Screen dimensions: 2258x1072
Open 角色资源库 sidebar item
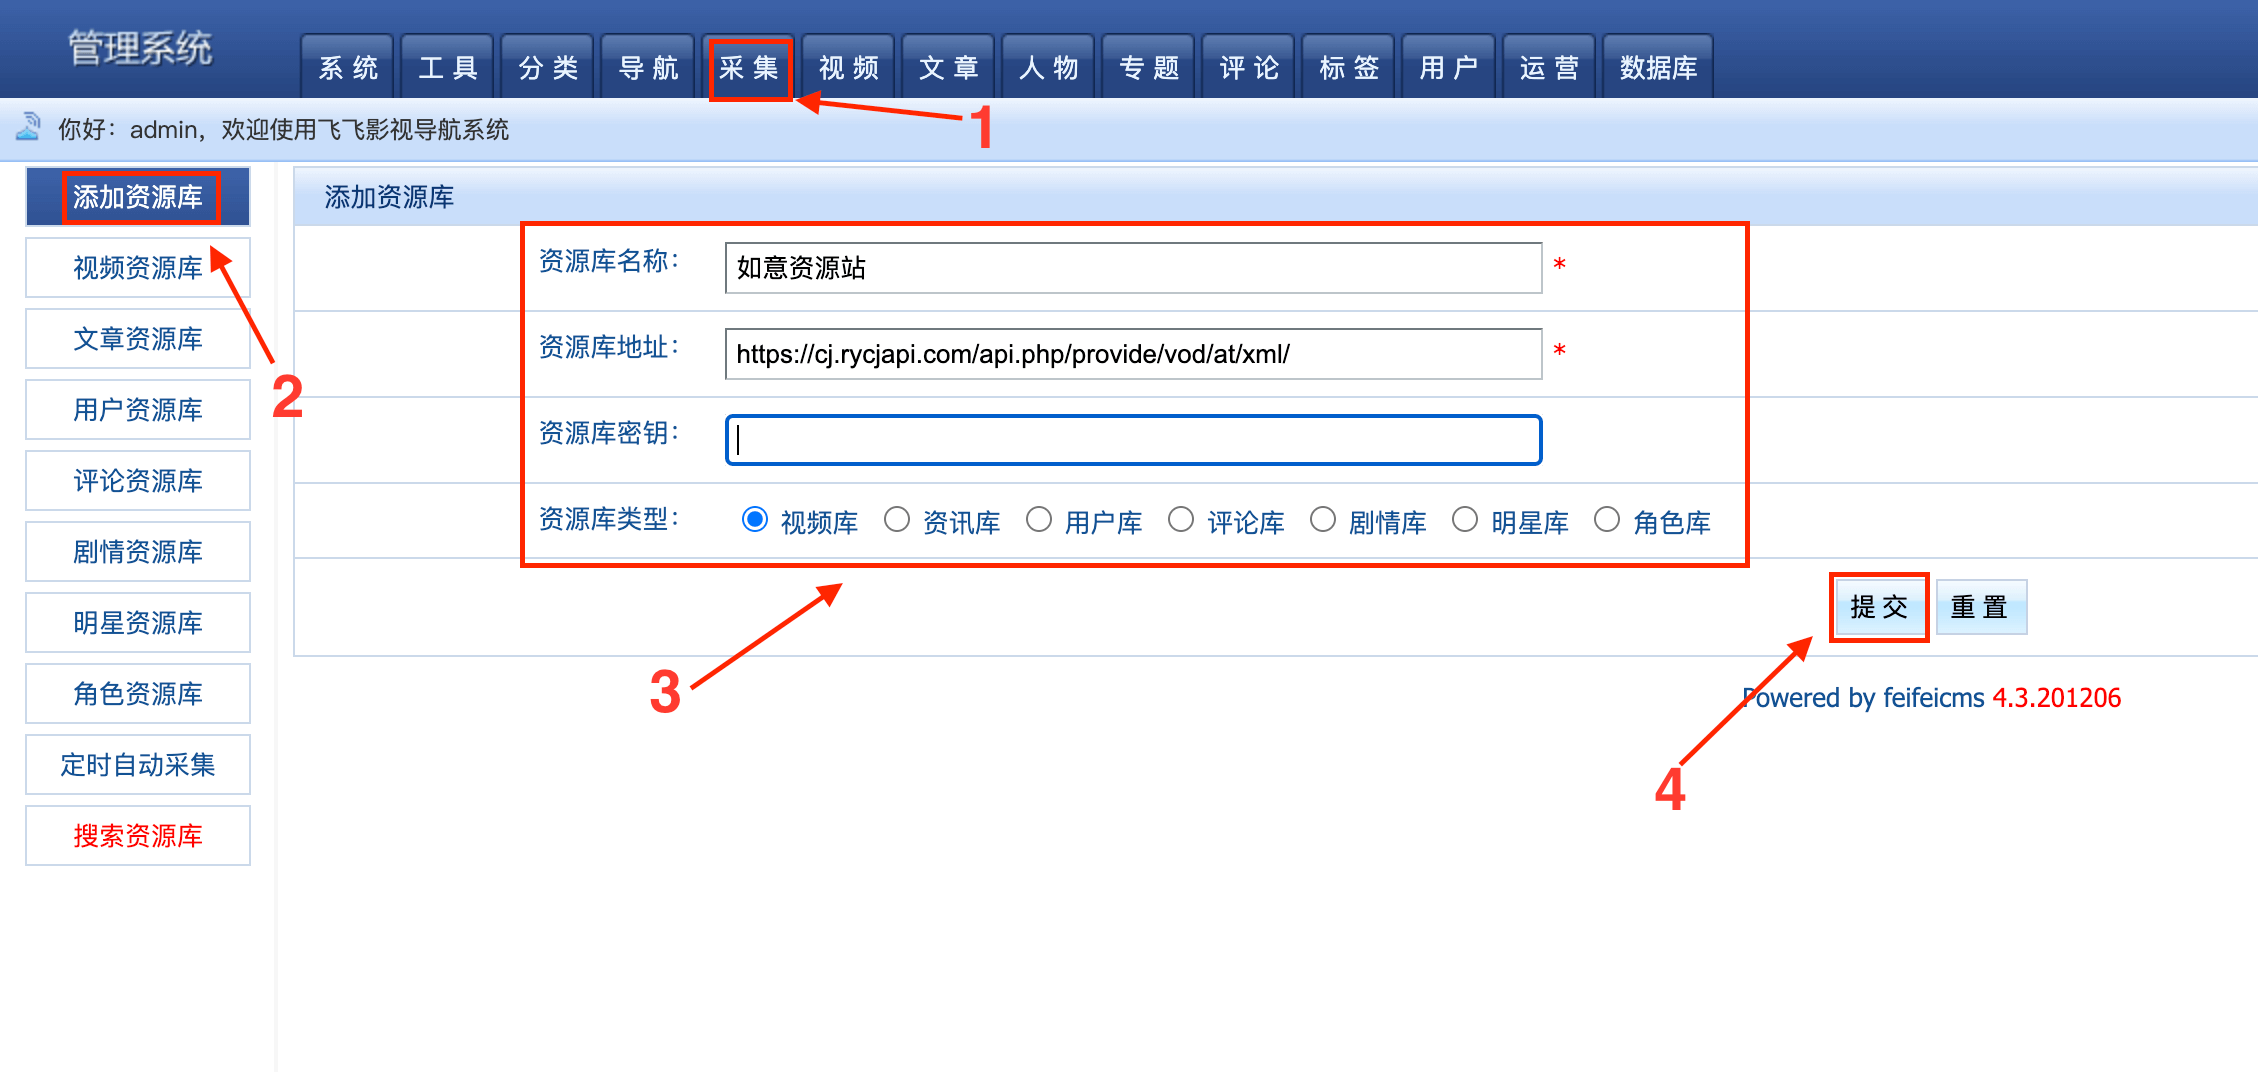[x=138, y=694]
